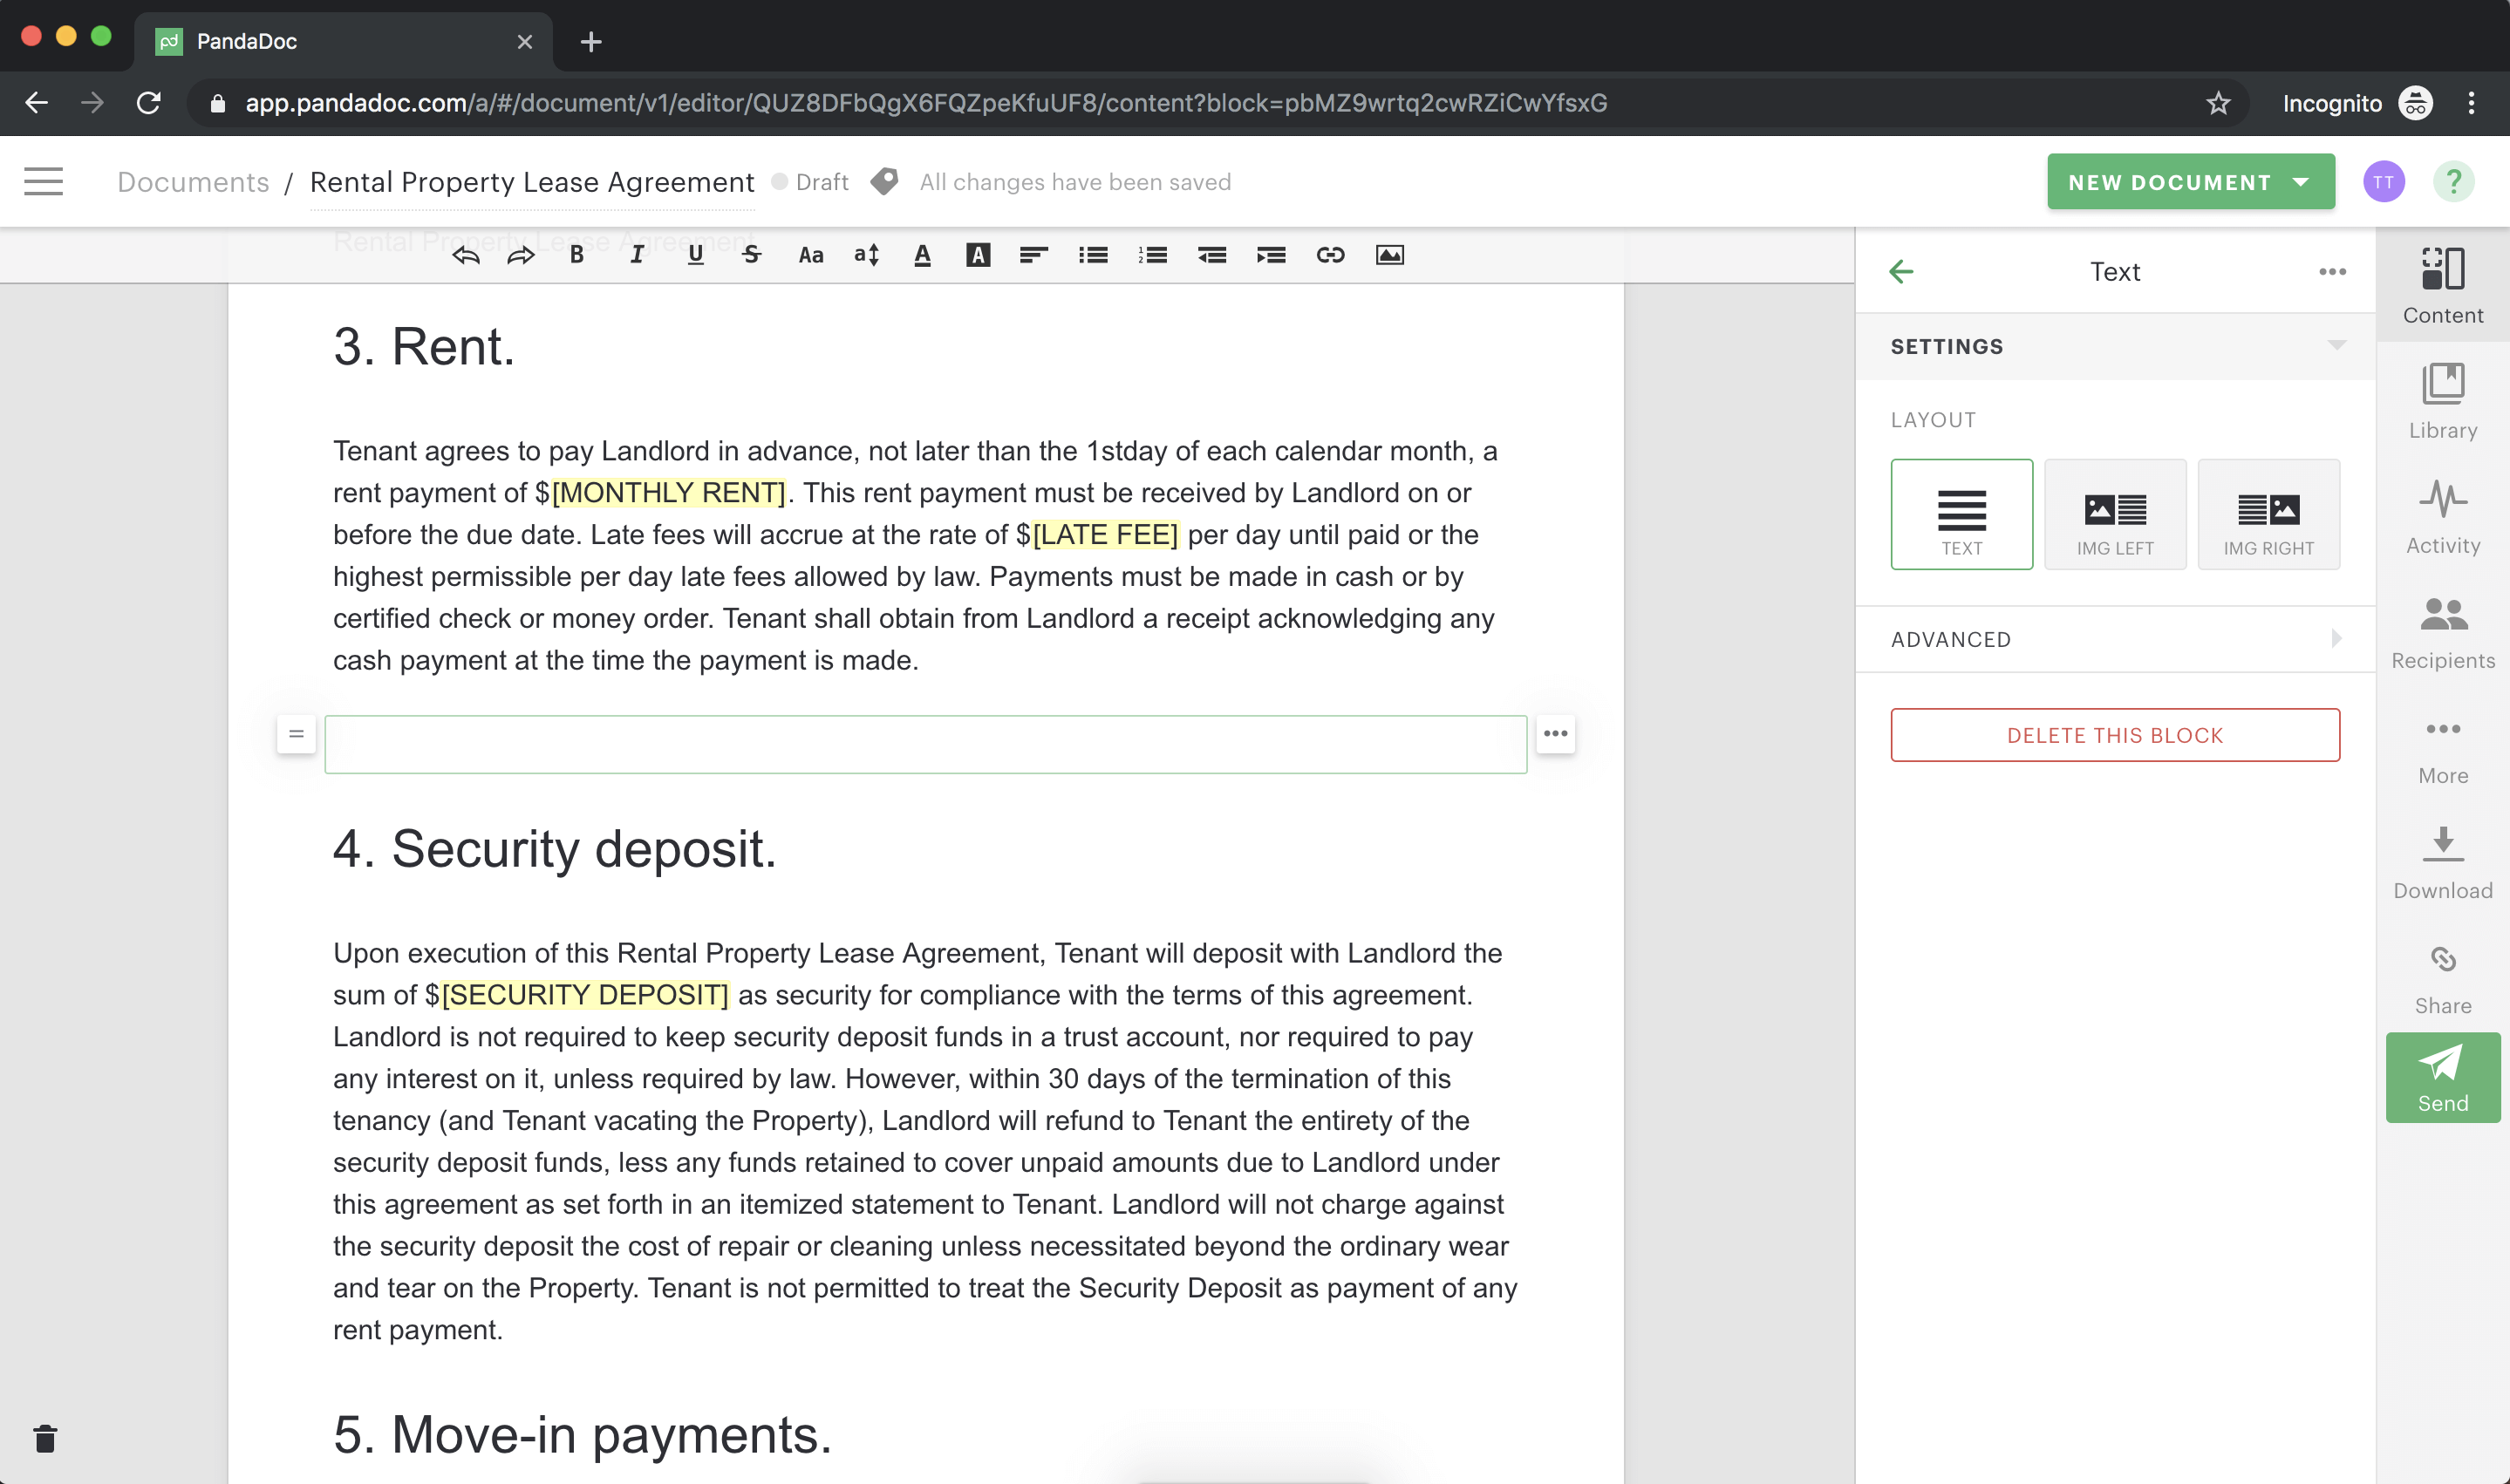Go to Documents breadcrumb link
2510x1484 pixels.
coord(193,182)
